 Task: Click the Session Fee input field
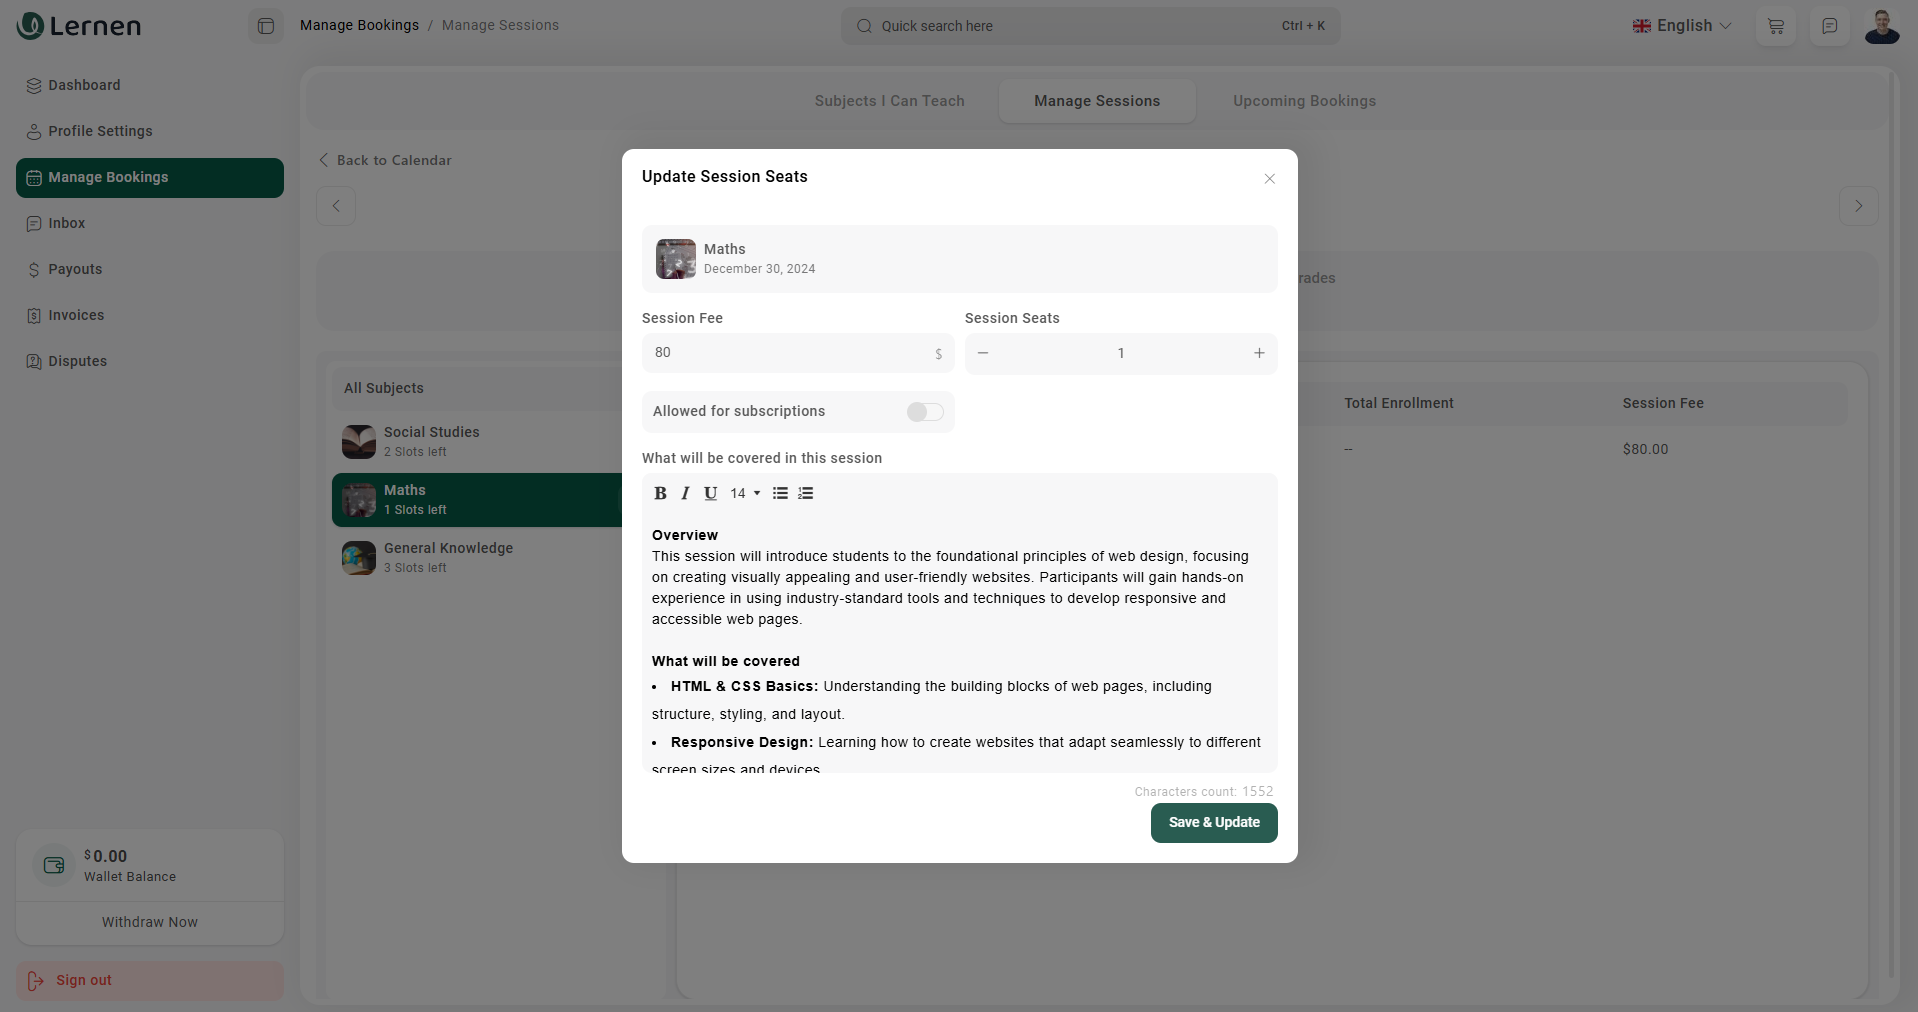tap(790, 353)
